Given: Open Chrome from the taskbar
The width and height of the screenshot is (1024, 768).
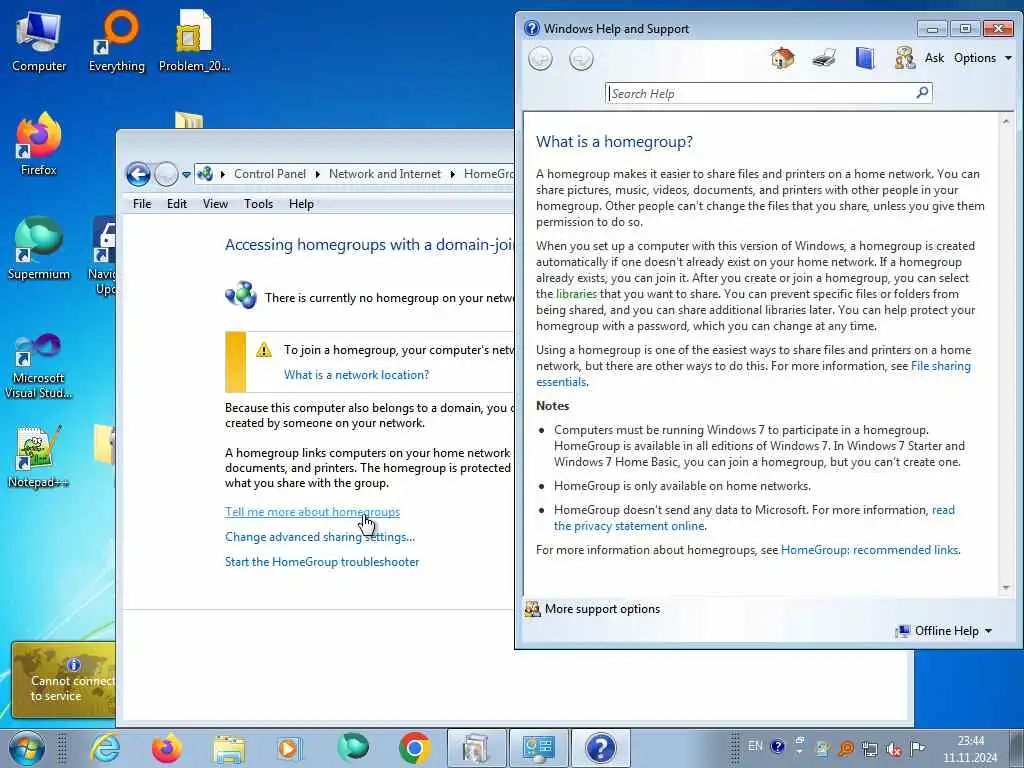Looking at the screenshot, I should (x=415, y=748).
